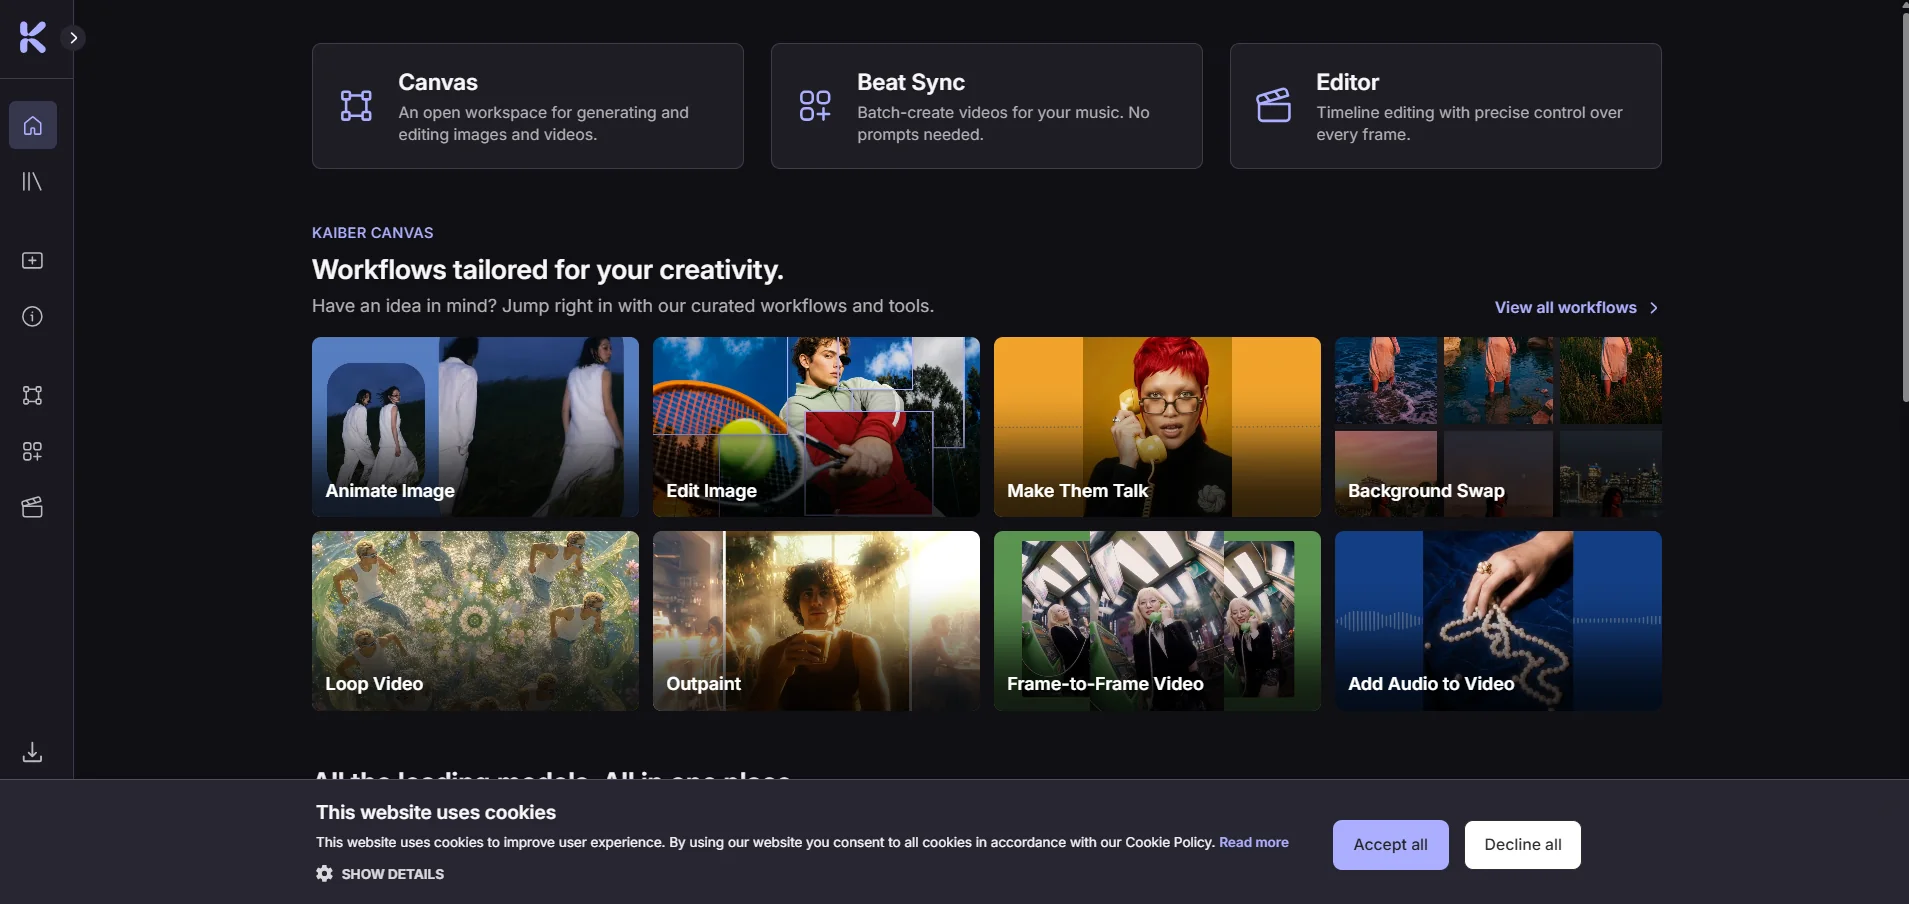Select the Editor clapperboard icon in sidebar
This screenshot has height=904, width=1909.
(33, 507)
